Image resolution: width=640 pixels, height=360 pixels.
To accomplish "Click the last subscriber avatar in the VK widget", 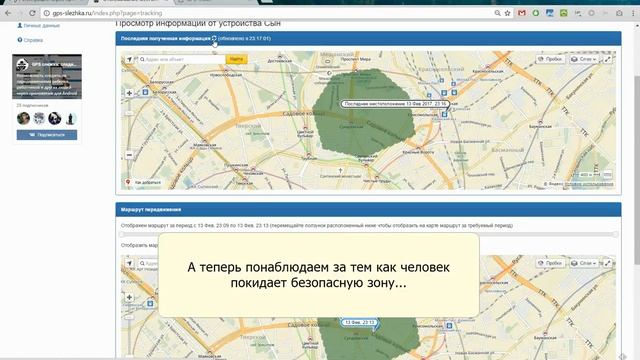I will (x=70, y=118).
